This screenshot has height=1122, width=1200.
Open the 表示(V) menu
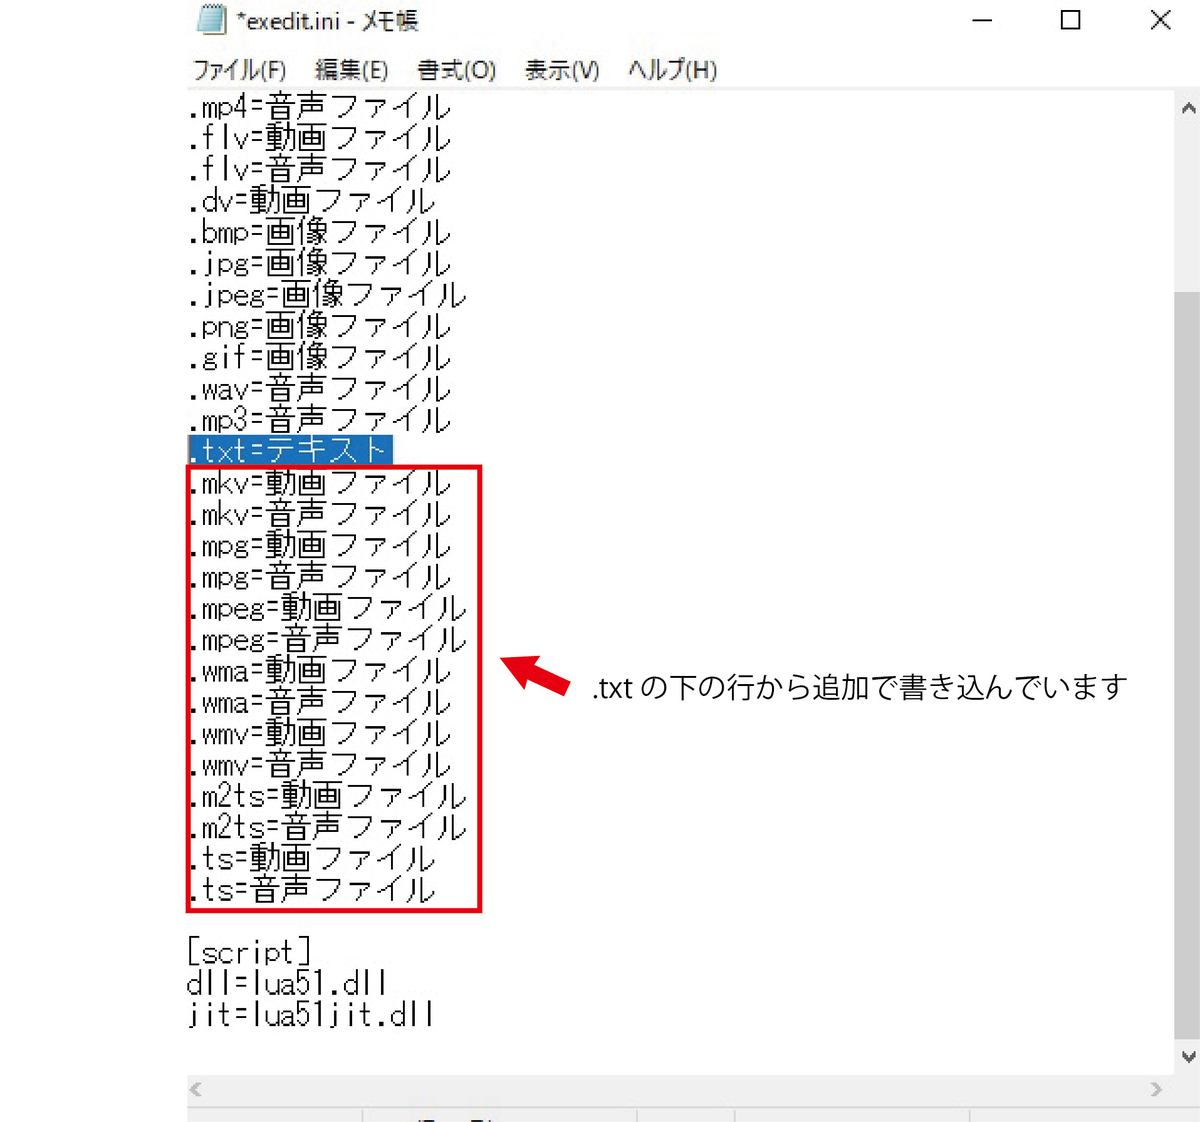point(562,70)
